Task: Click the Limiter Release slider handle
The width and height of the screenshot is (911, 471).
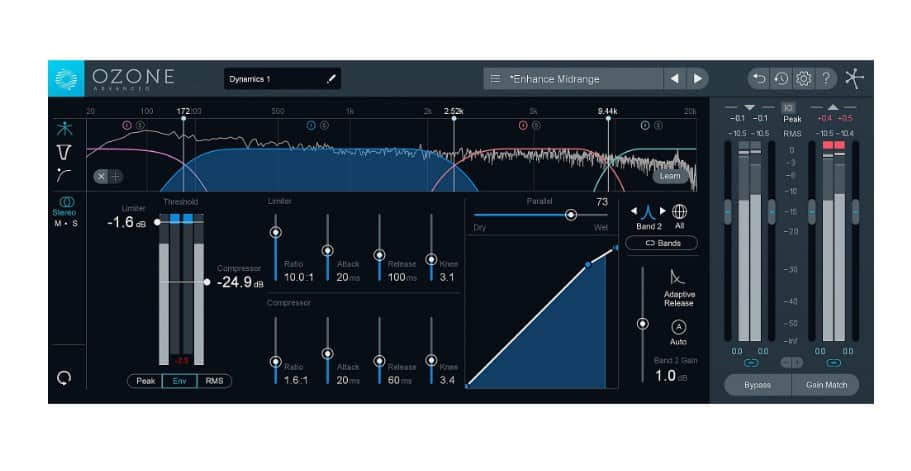Action: click(379, 255)
